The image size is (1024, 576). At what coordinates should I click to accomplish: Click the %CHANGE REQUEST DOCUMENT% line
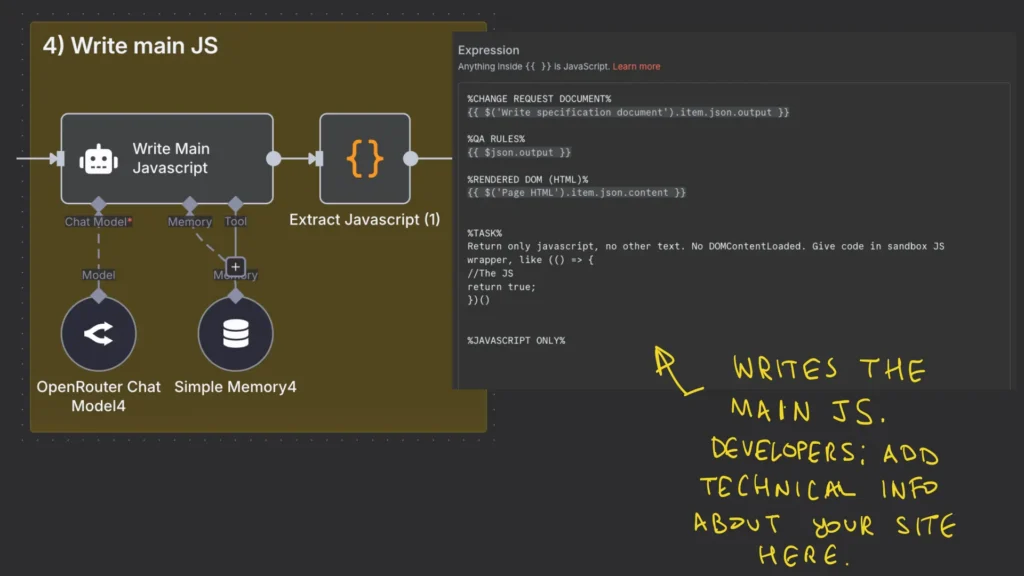click(x=539, y=99)
